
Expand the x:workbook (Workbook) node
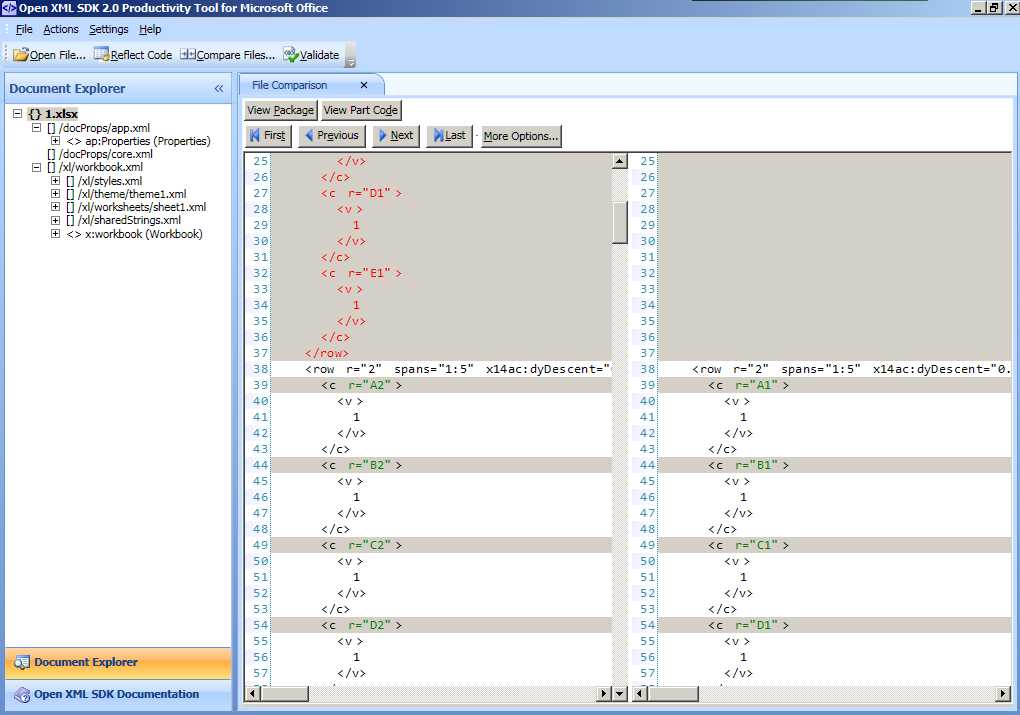click(55, 234)
